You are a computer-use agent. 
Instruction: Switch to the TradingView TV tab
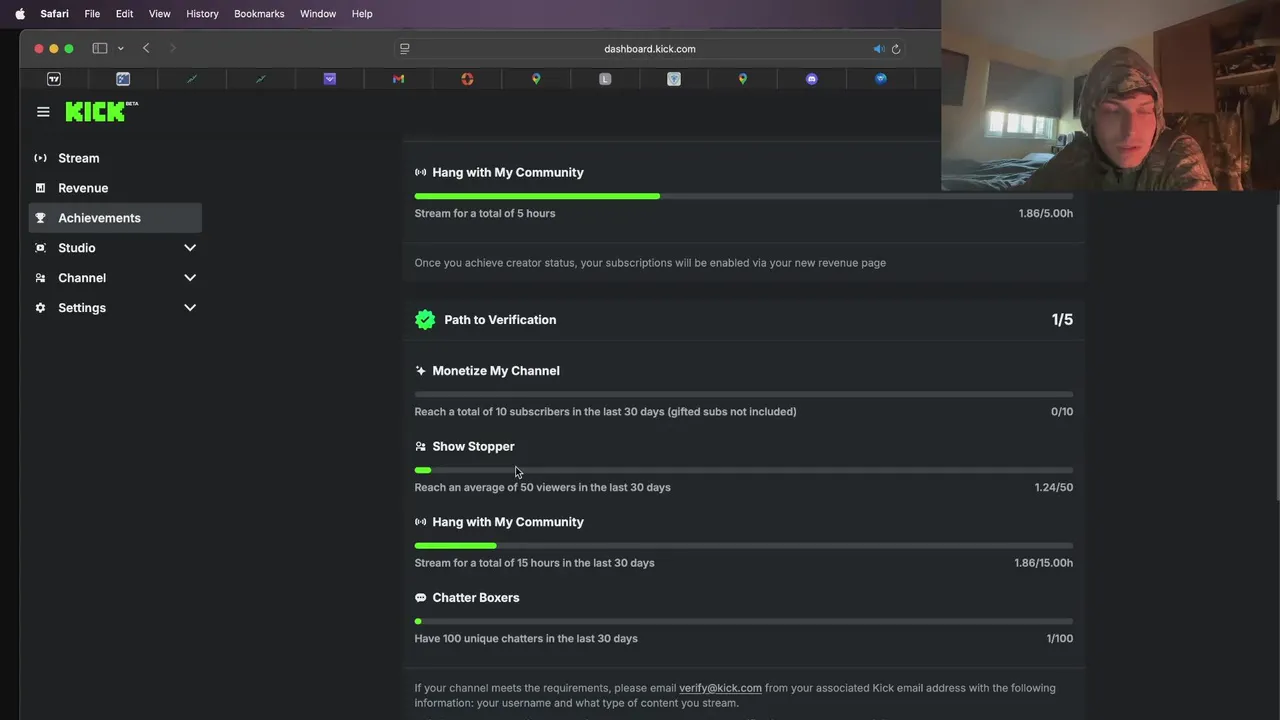tap(54, 79)
